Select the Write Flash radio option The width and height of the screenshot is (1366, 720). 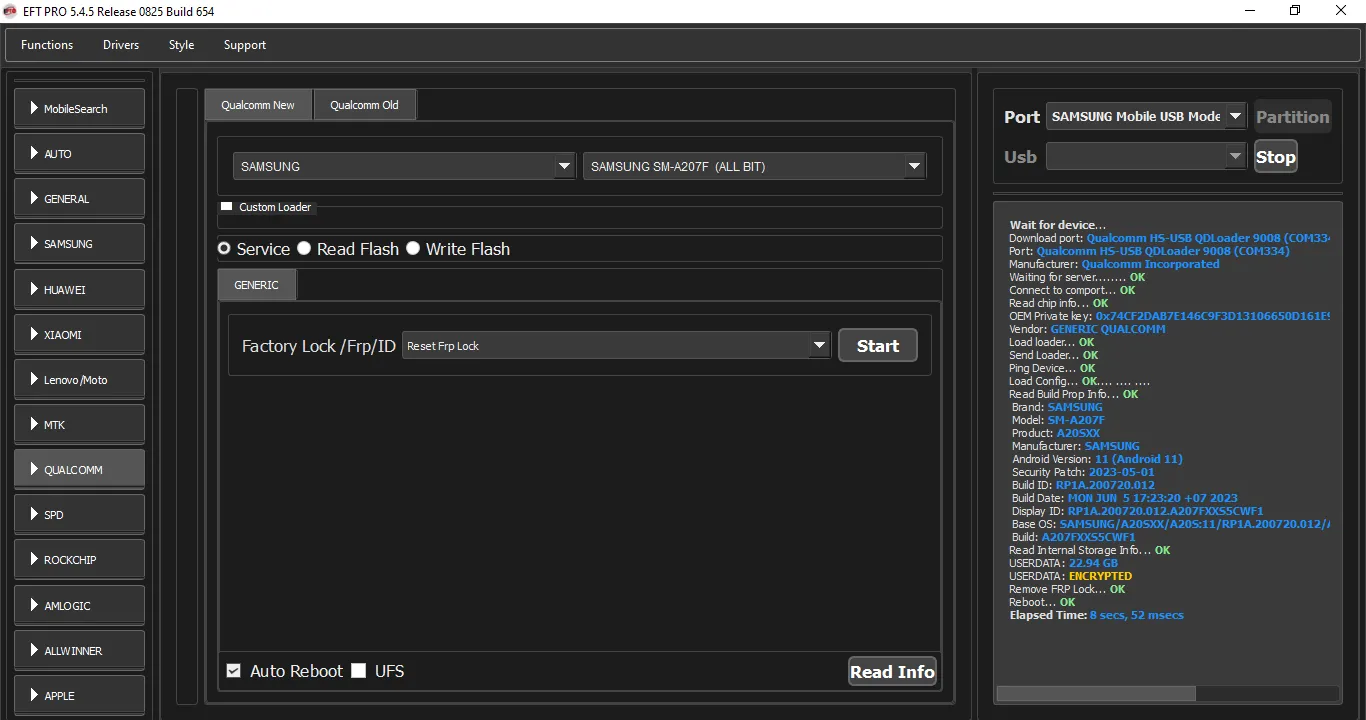[x=413, y=248]
